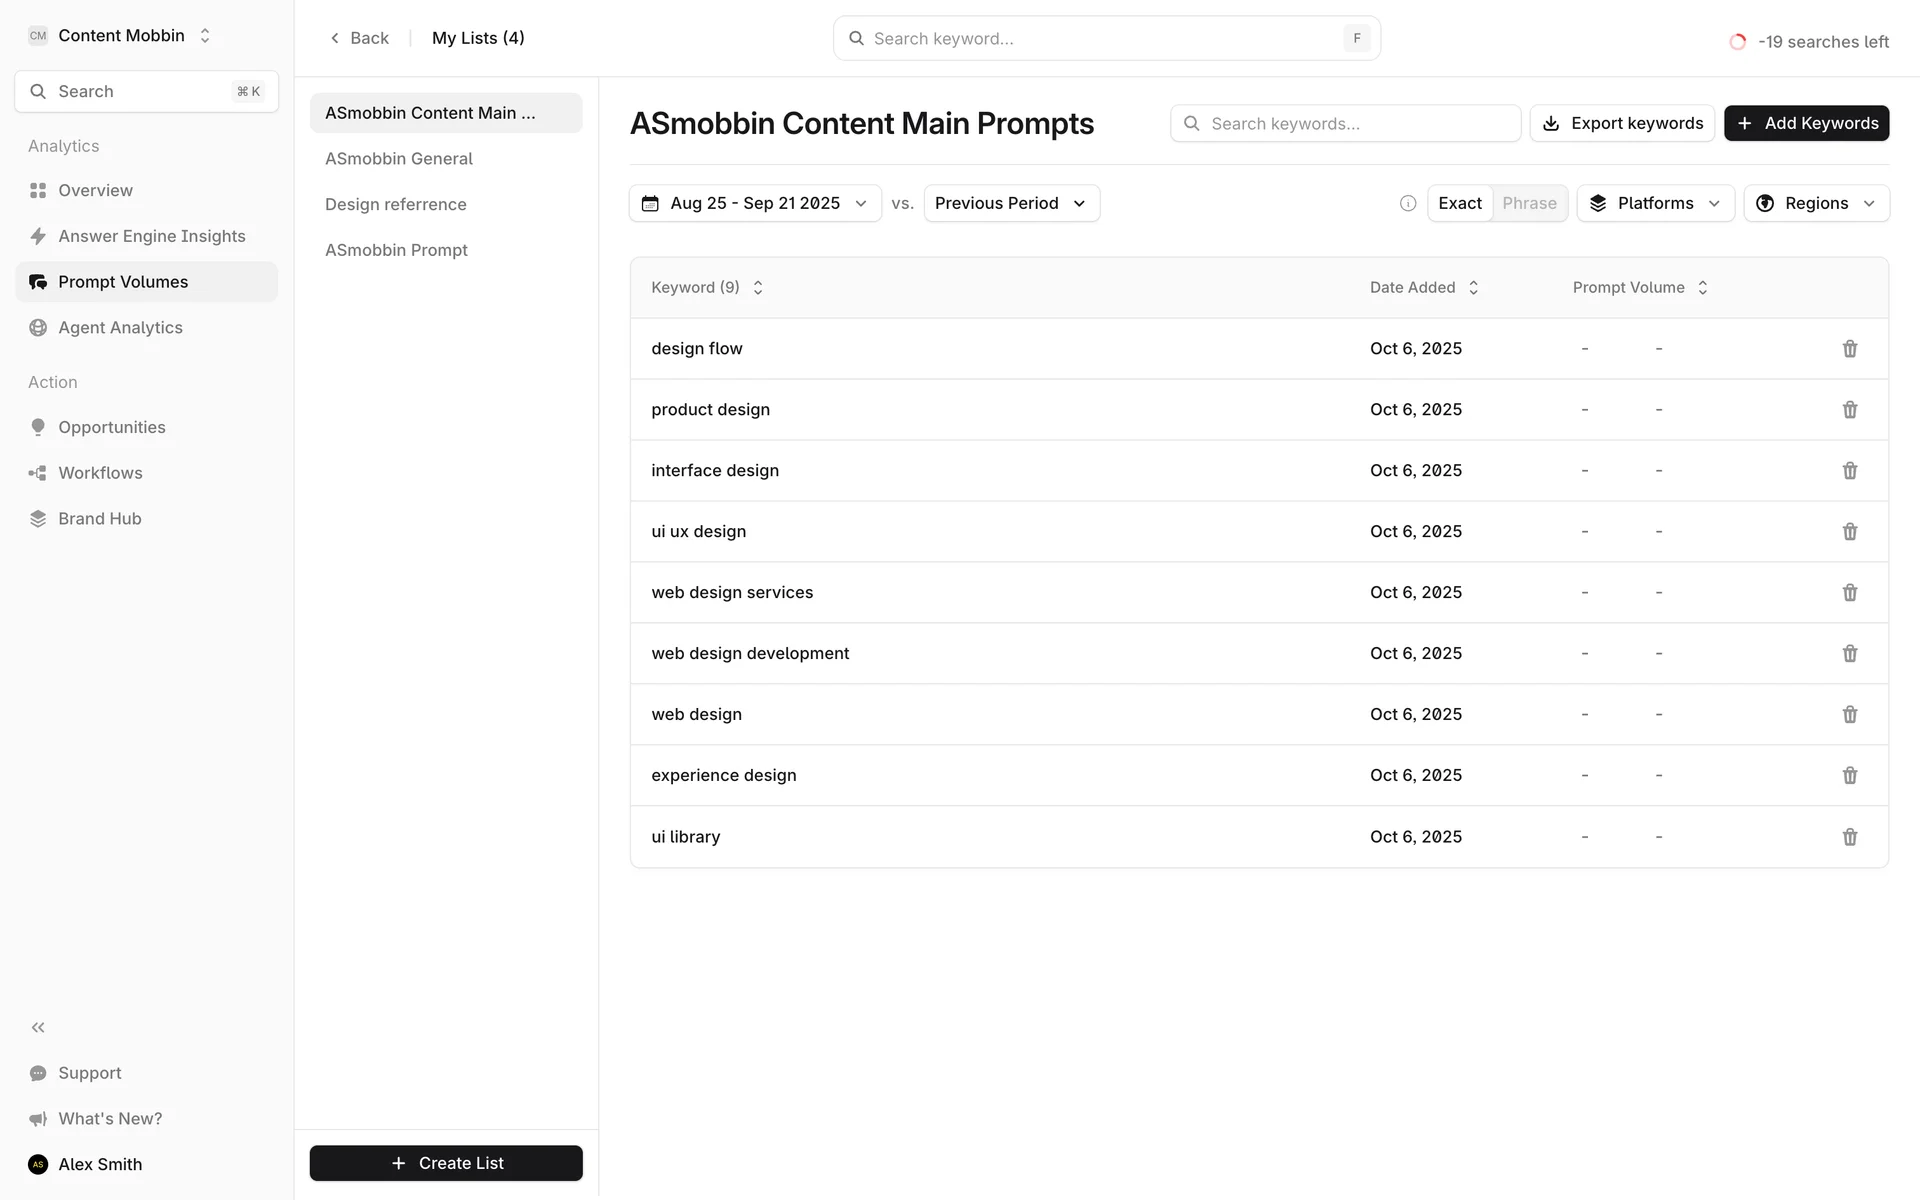Click the searches left usage indicator
This screenshot has height=1200, width=1920.
[1809, 42]
